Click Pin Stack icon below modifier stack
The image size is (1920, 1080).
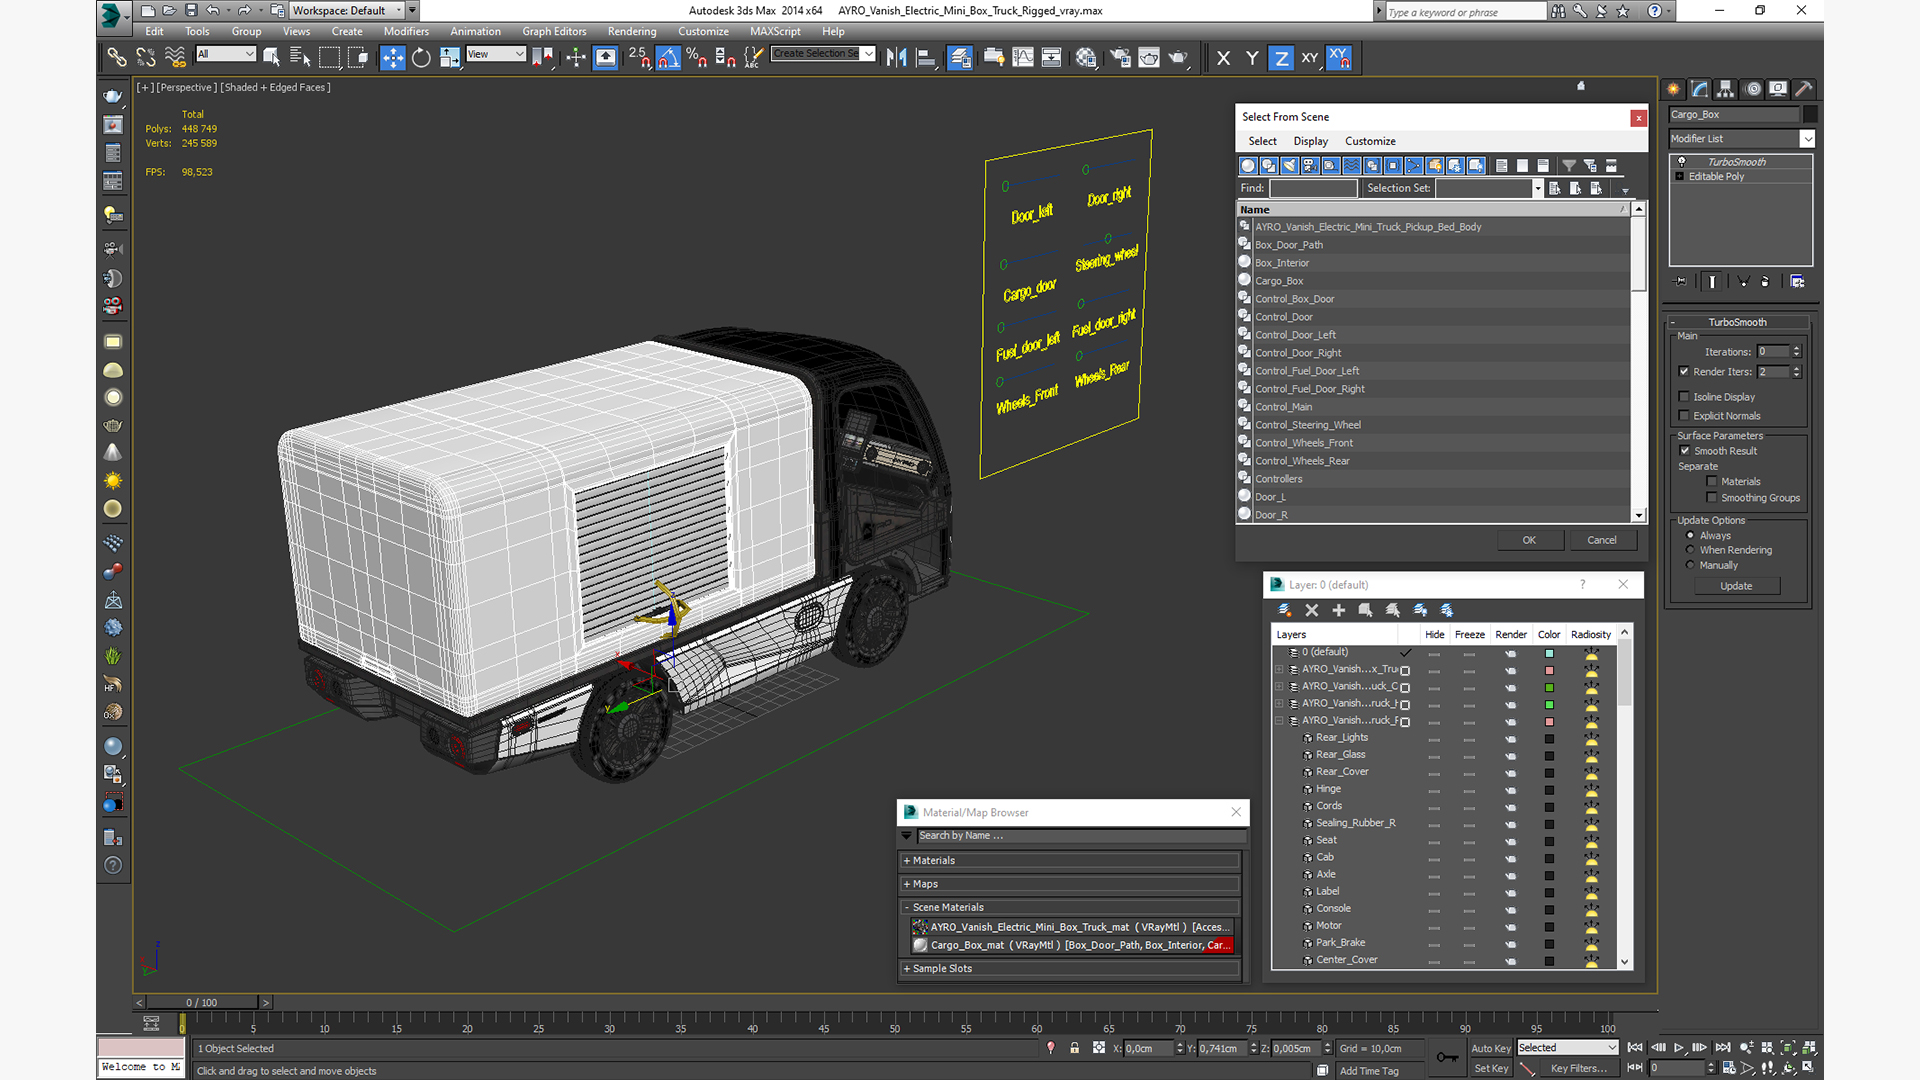(1681, 282)
